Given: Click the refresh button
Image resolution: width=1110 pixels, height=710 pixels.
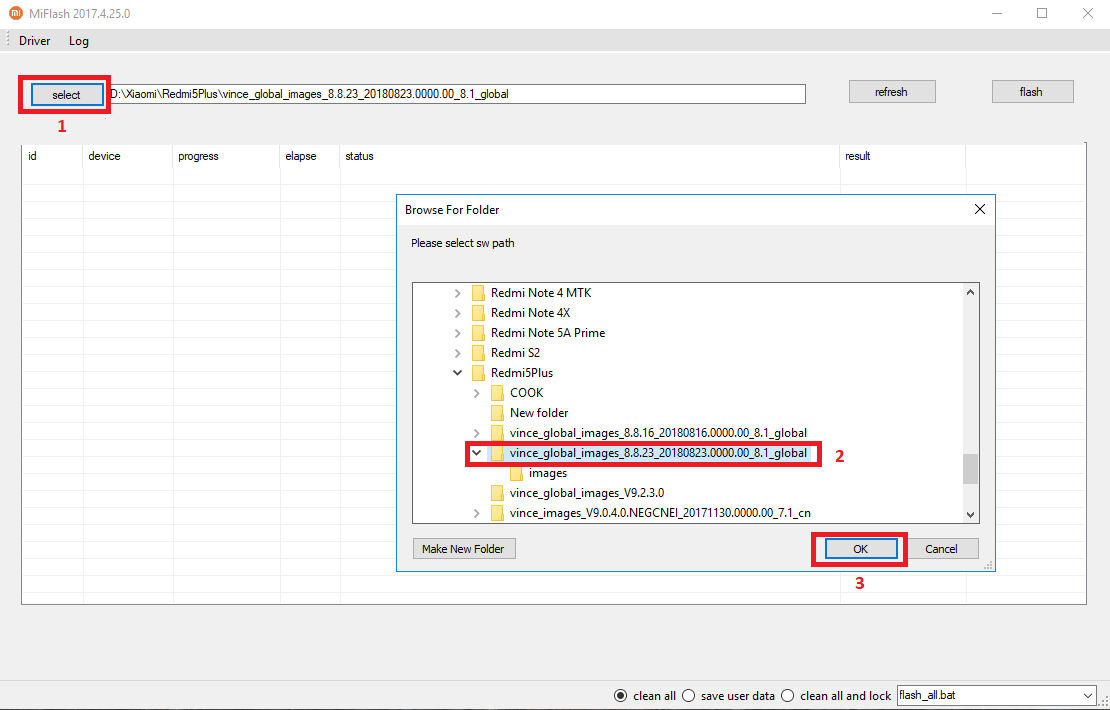Looking at the screenshot, I should [891, 92].
